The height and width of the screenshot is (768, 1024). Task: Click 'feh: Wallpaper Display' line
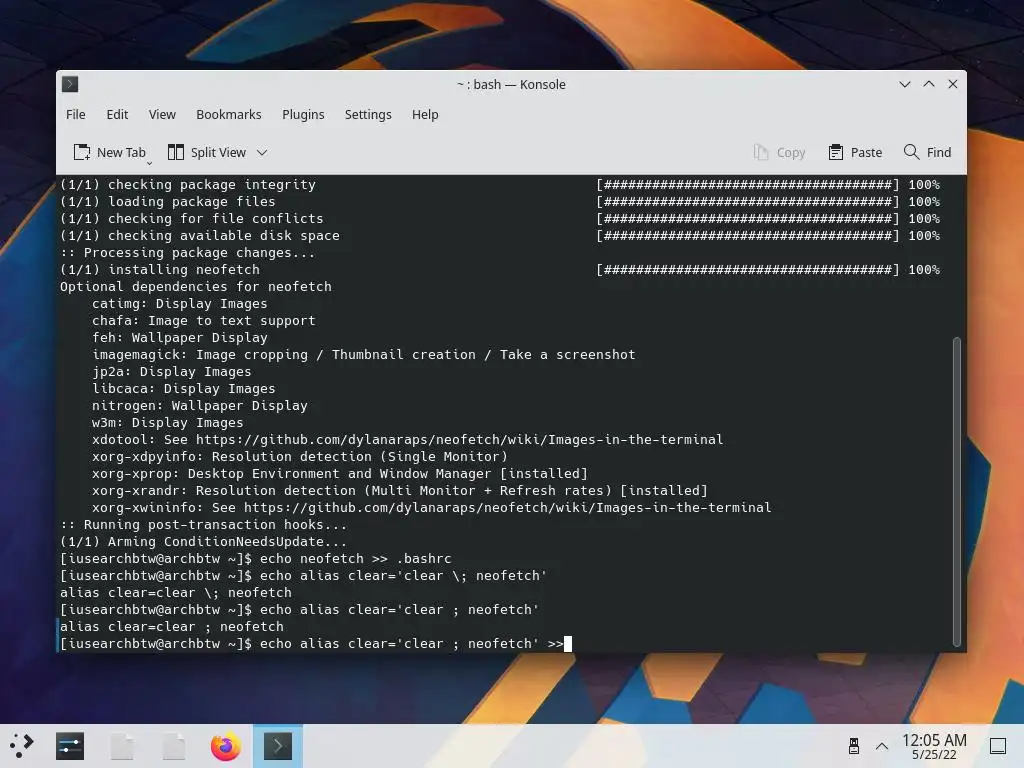click(x=180, y=338)
